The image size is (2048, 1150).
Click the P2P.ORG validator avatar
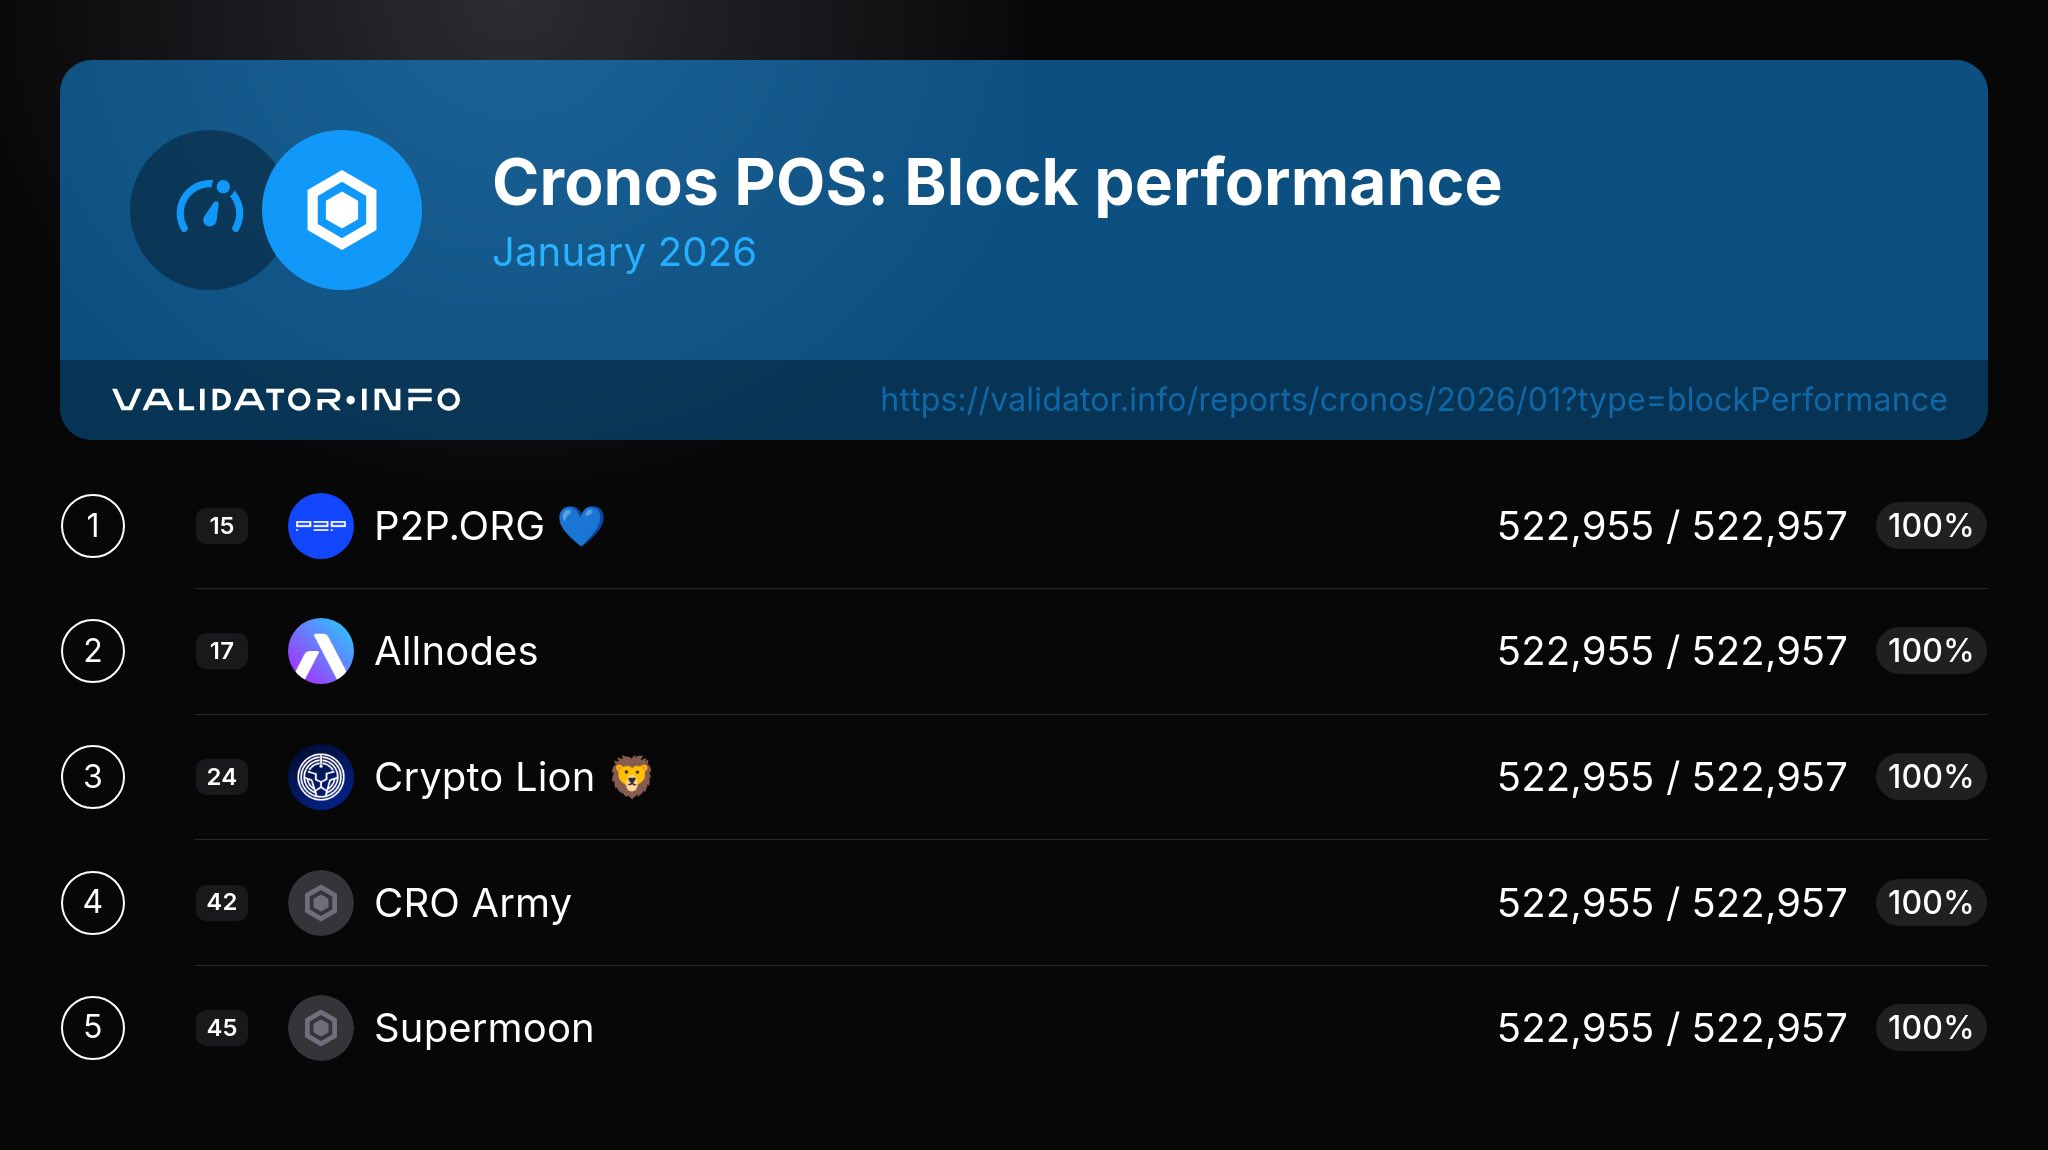(321, 526)
